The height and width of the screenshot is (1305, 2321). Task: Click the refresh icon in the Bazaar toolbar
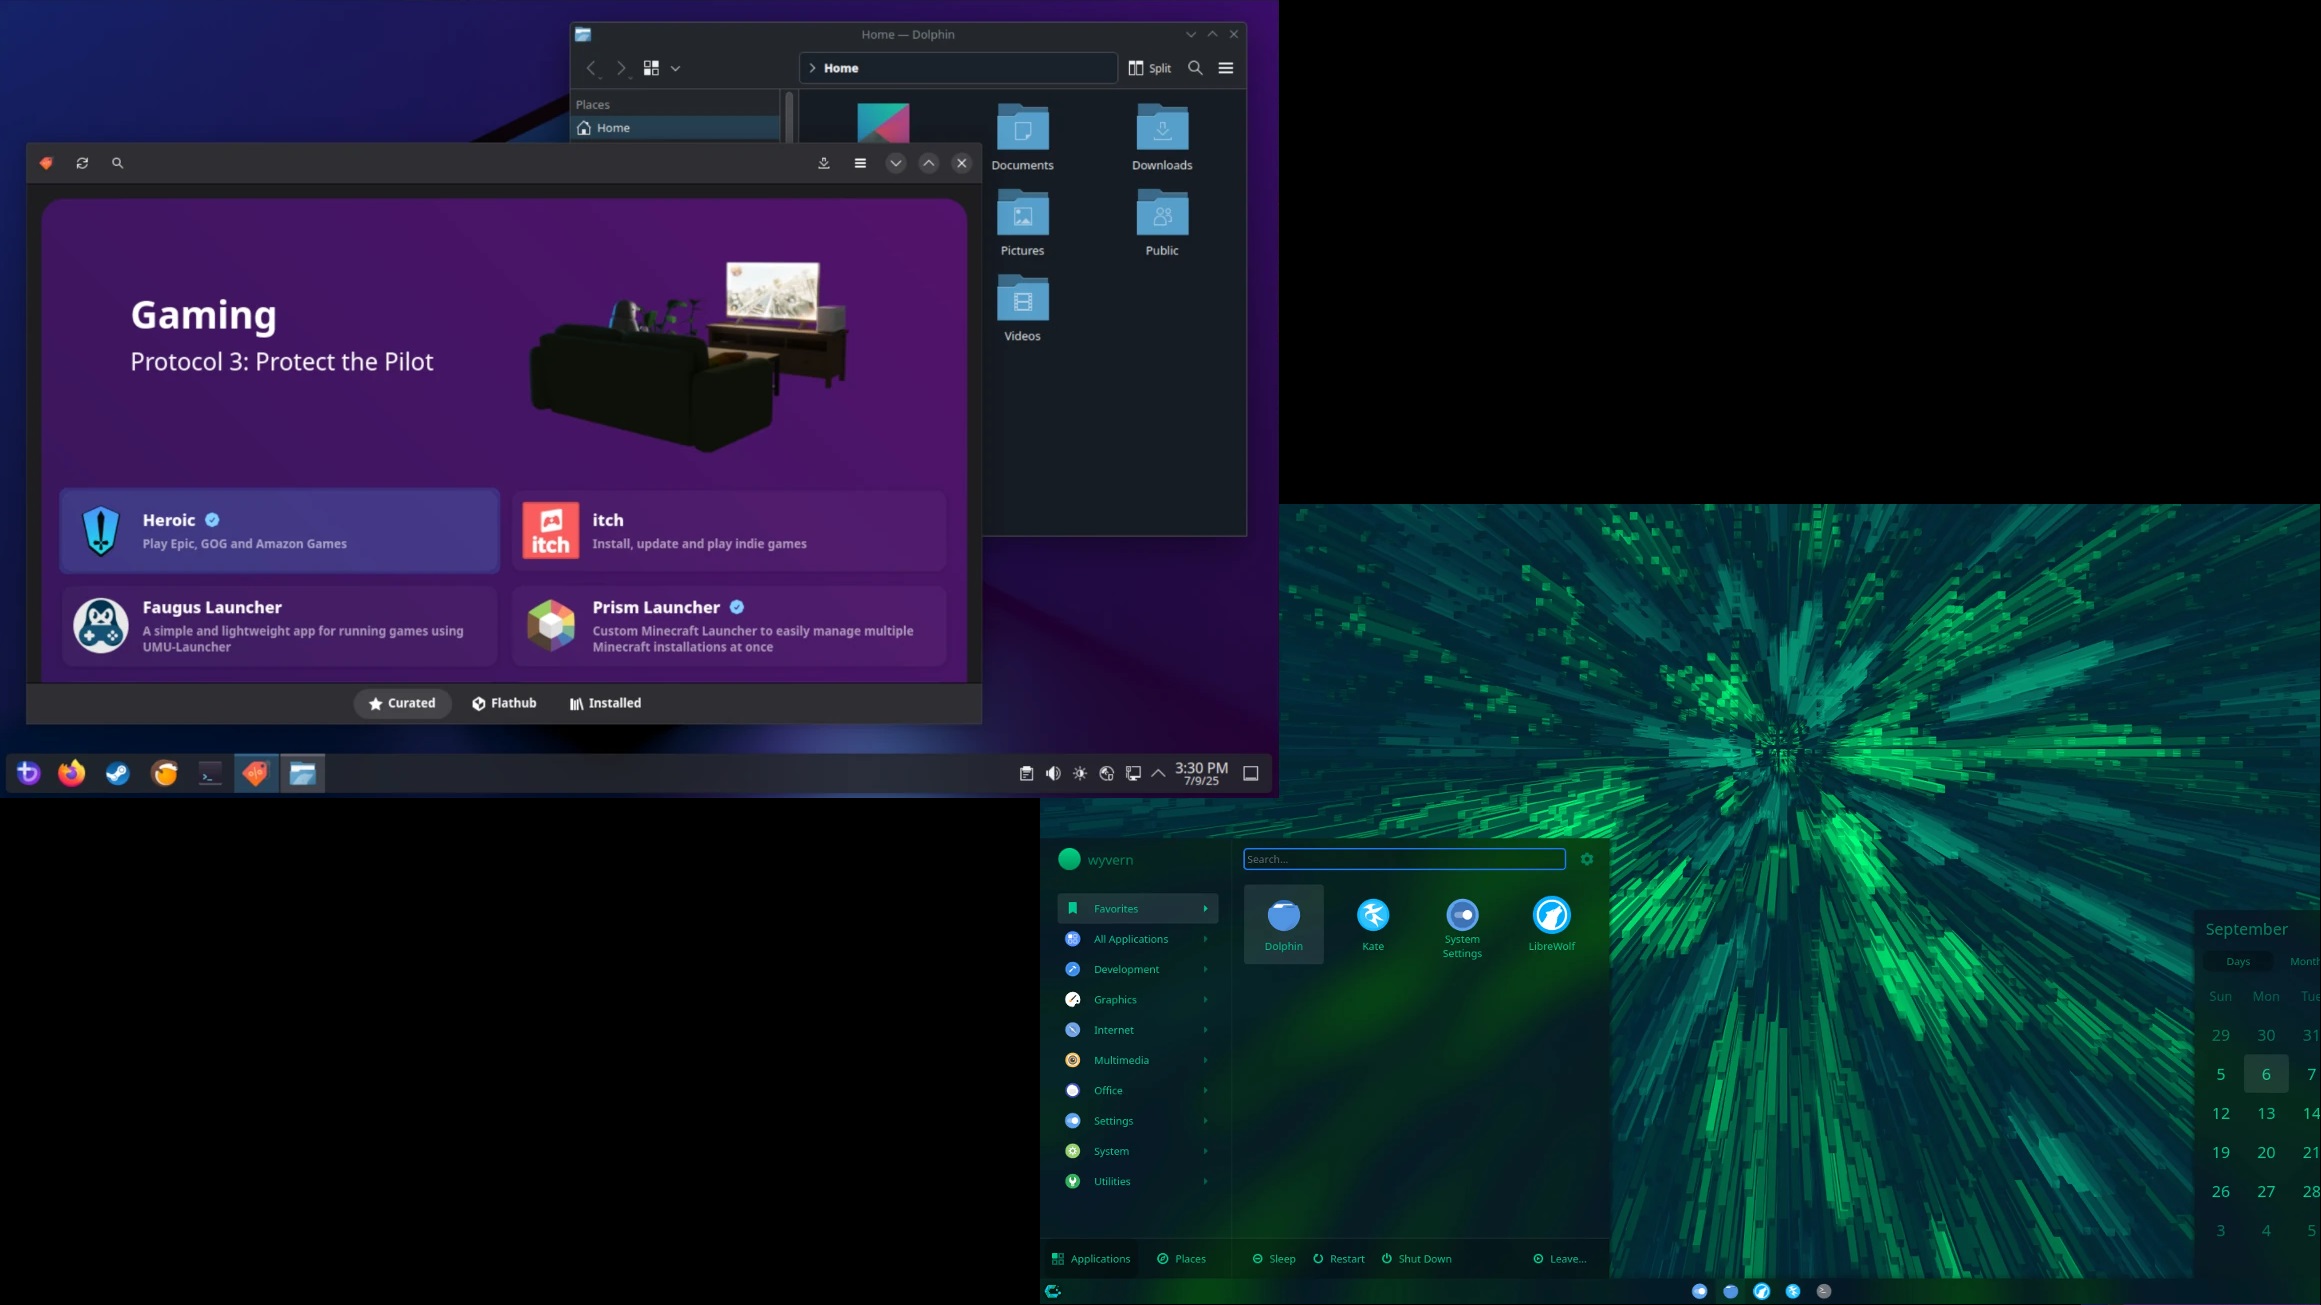pyautogui.click(x=82, y=163)
